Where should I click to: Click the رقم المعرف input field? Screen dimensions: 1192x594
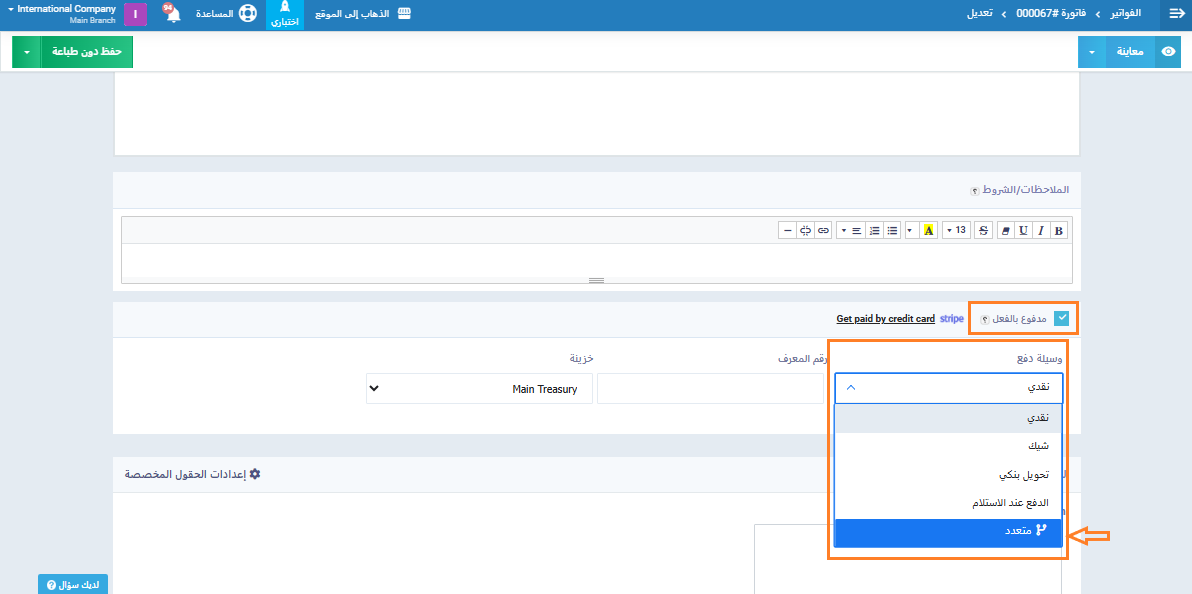(710, 389)
